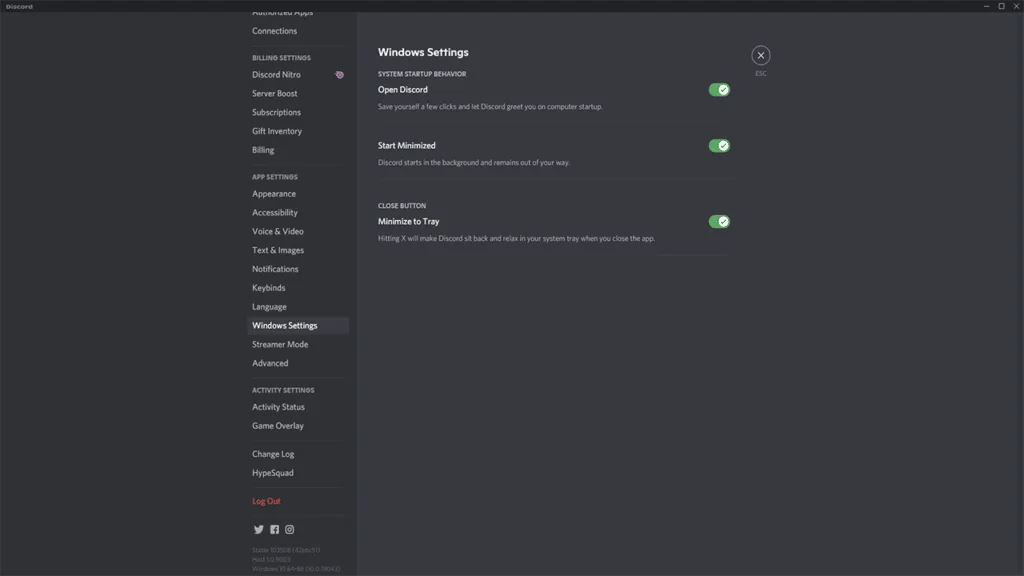This screenshot has width=1024, height=576.
Task: Go to the Notifications settings
Action: point(275,269)
